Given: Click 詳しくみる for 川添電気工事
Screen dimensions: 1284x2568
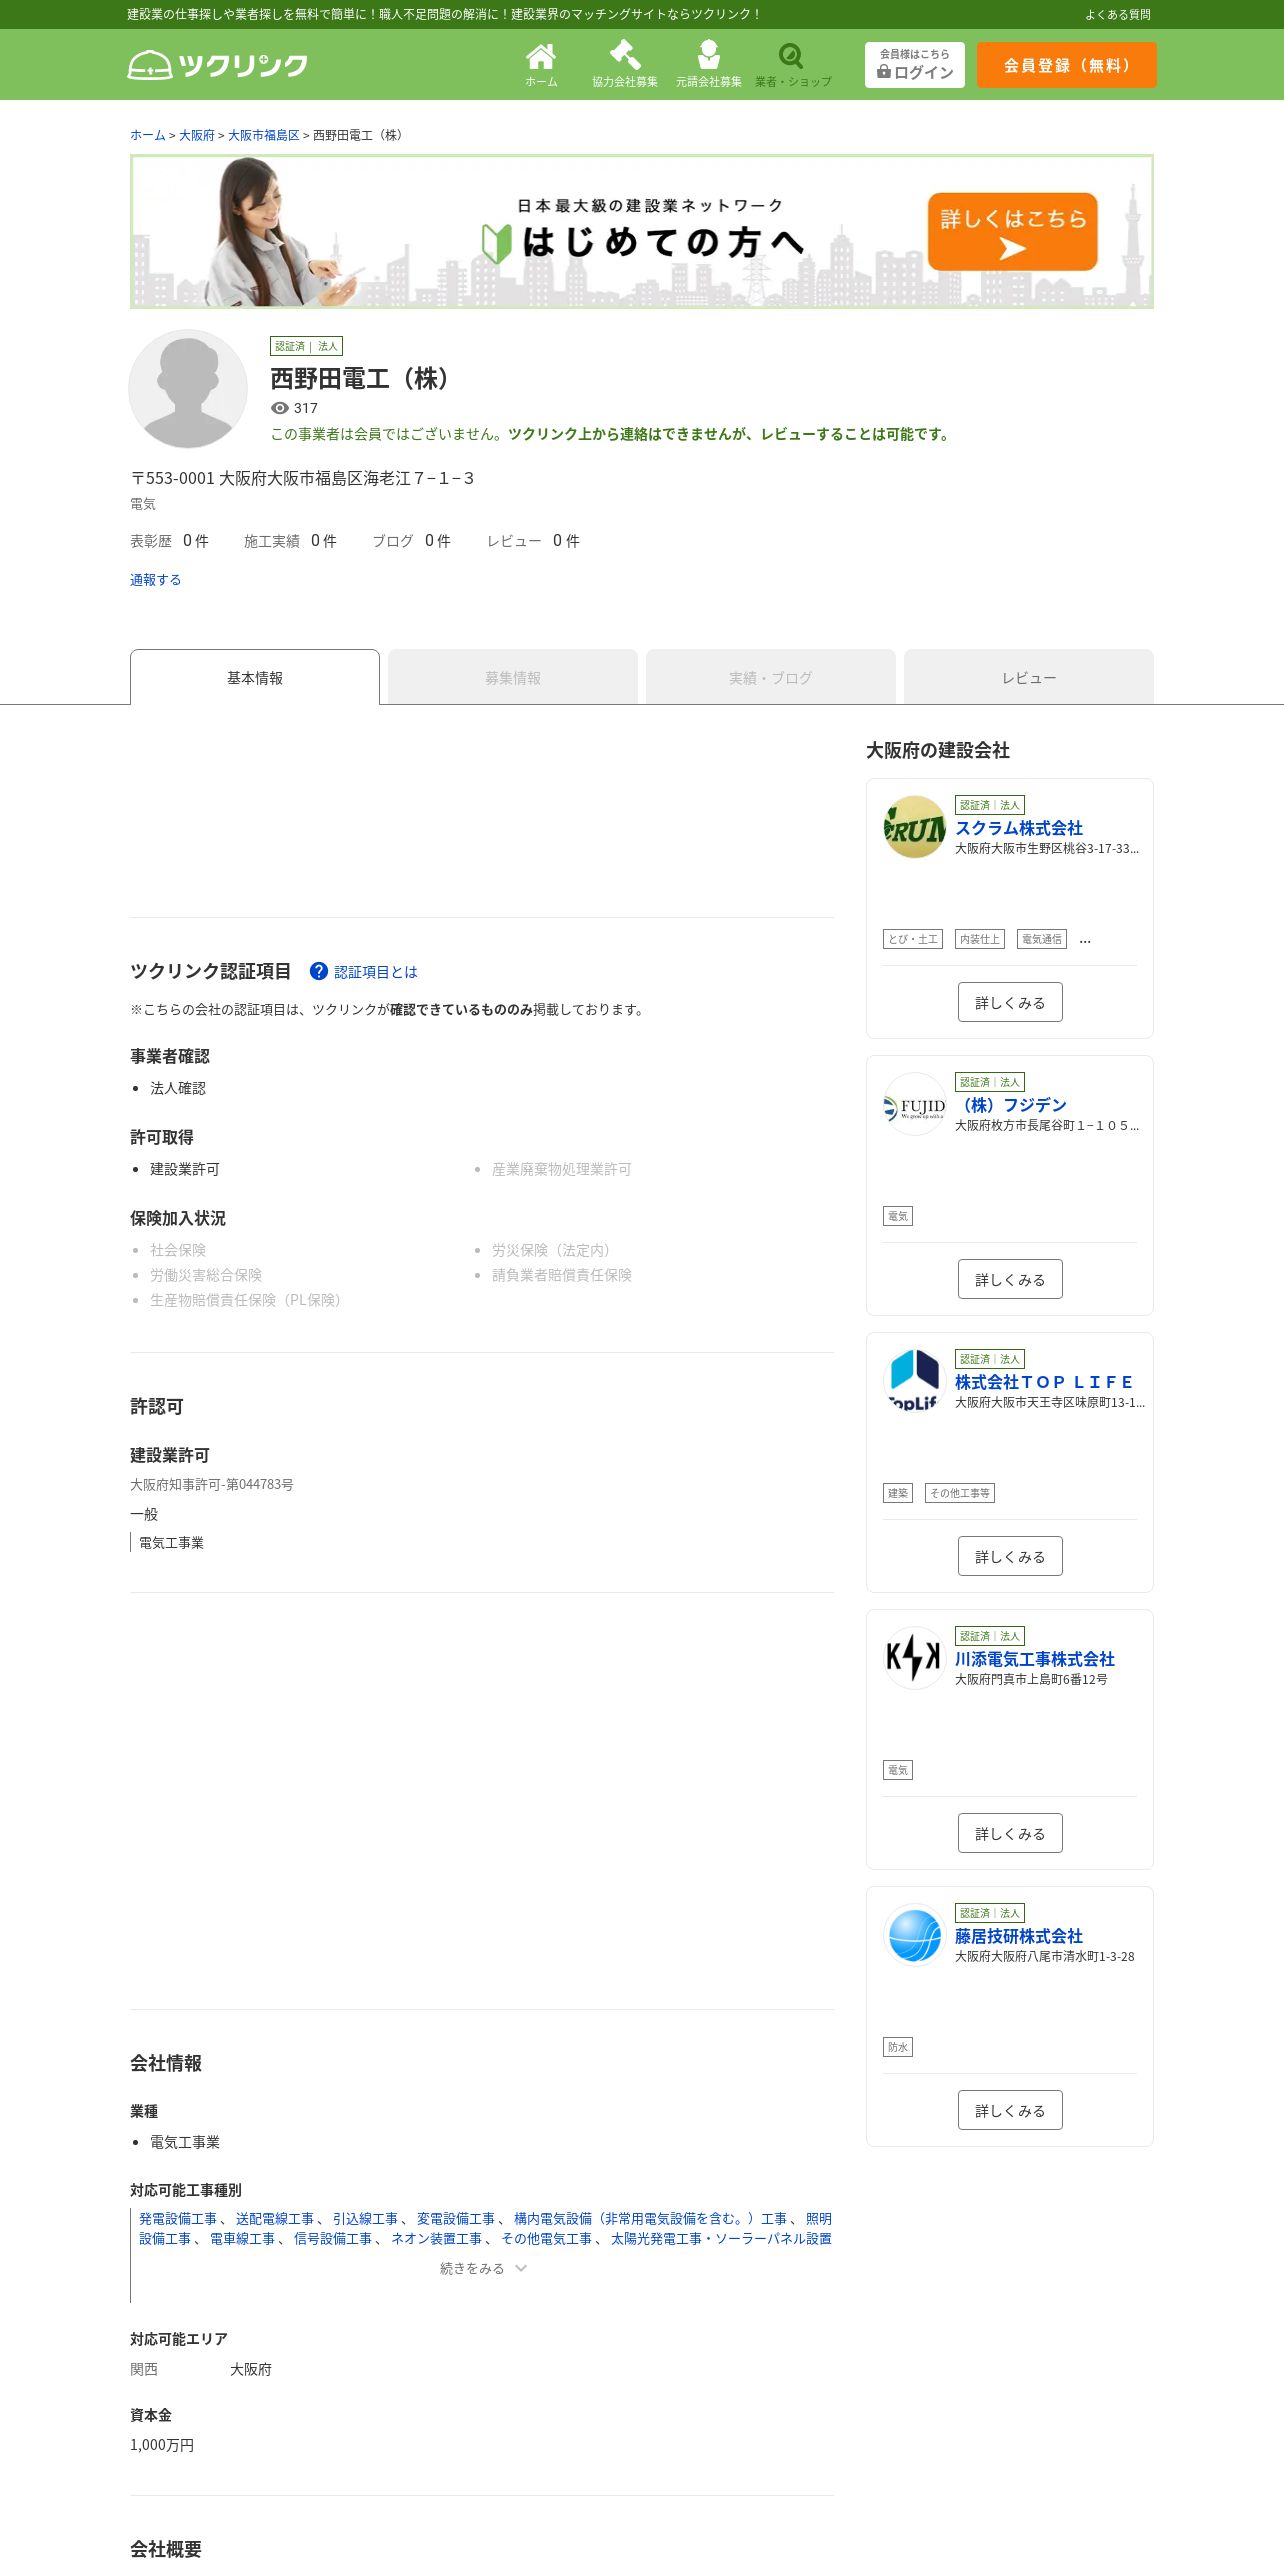Looking at the screenshot, I should pyautogui.click(x=1010, y=1833).
